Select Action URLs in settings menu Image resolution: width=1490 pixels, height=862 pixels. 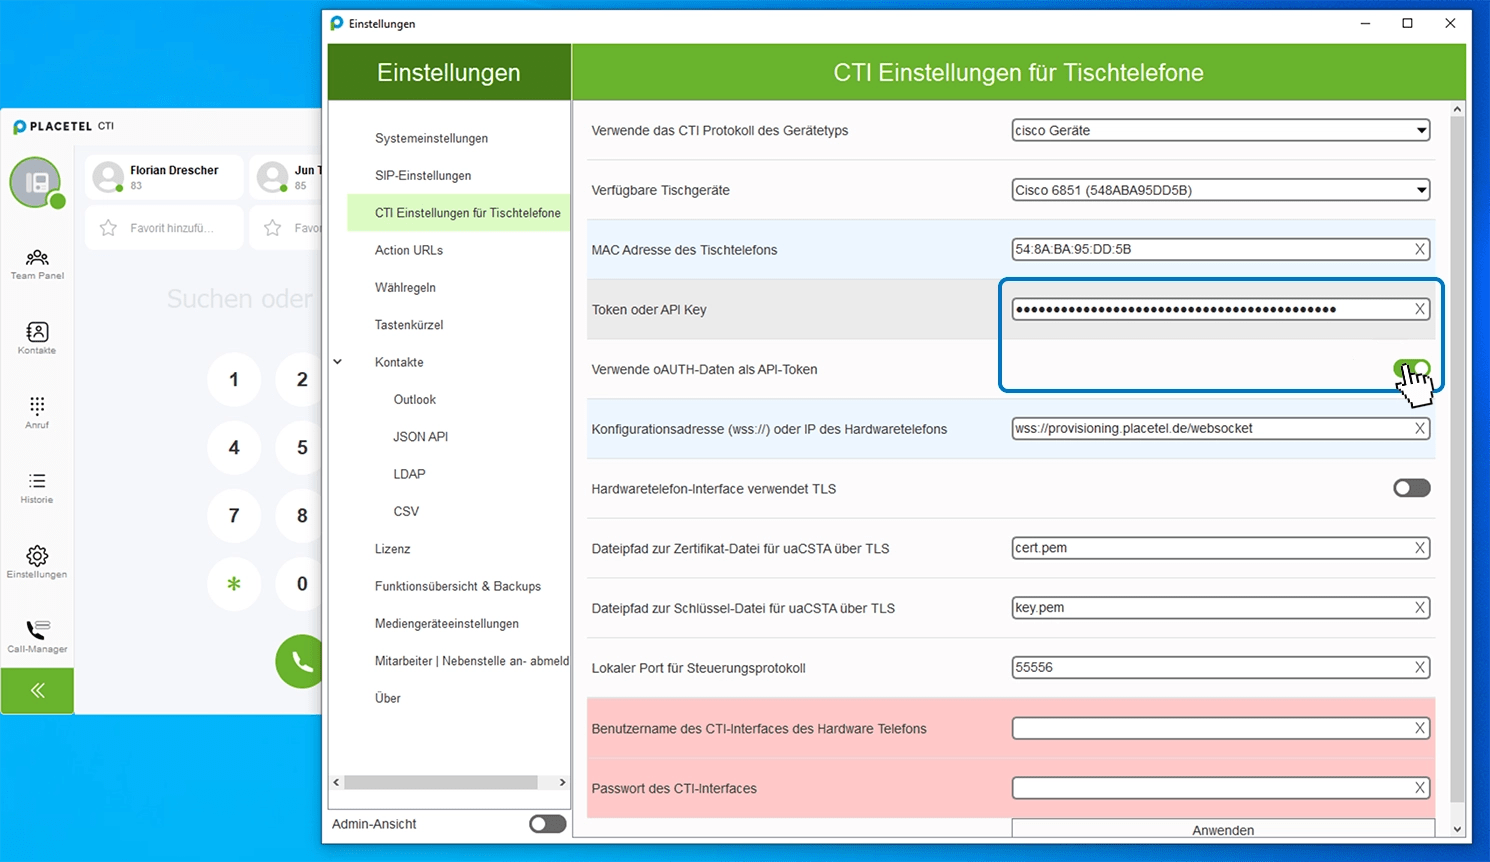coord(408,250)
